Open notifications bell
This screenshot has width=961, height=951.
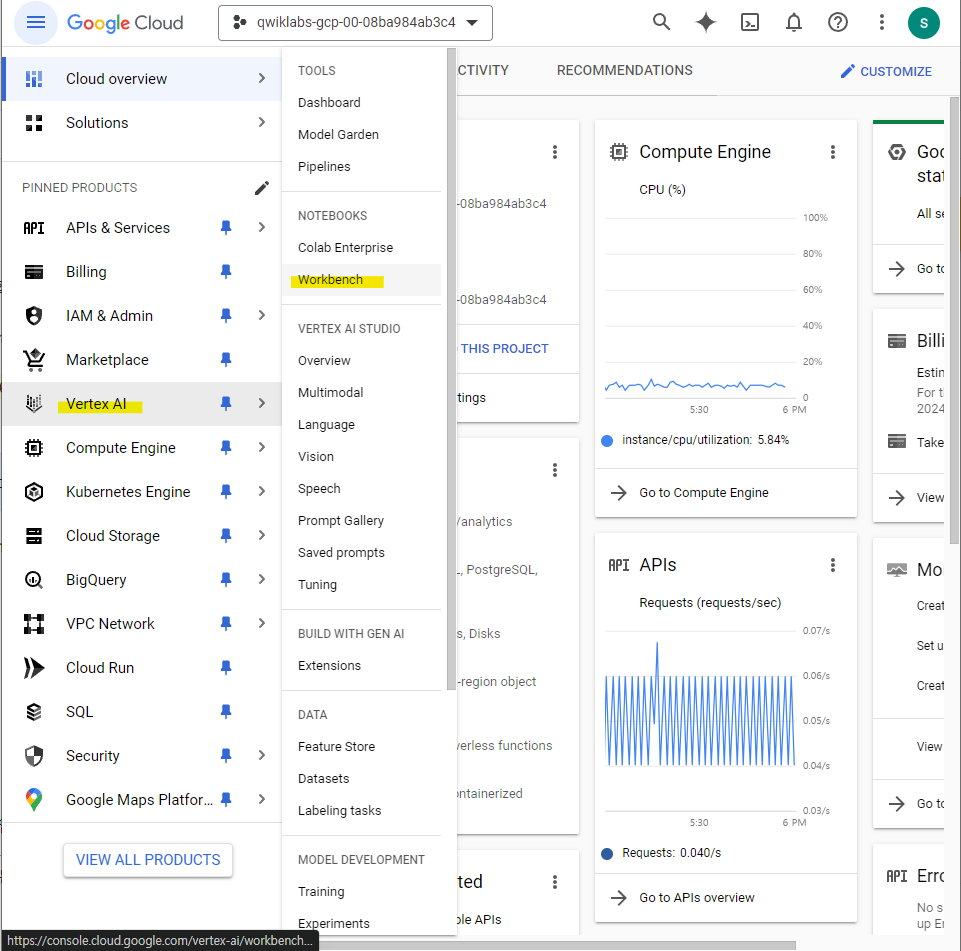coord(794,23)
